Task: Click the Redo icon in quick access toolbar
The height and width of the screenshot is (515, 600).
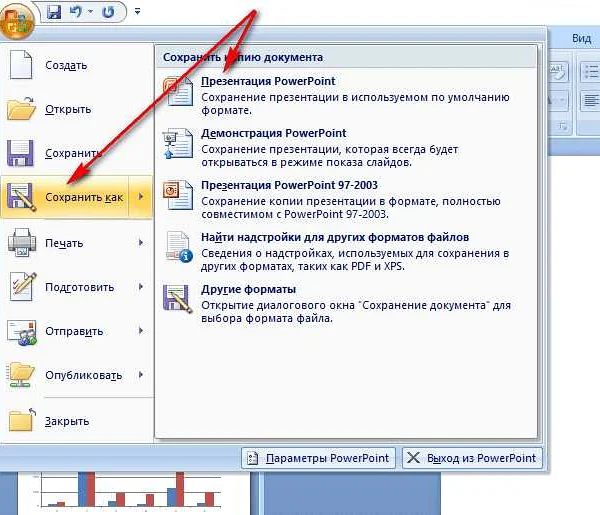Action: point(107,14)
